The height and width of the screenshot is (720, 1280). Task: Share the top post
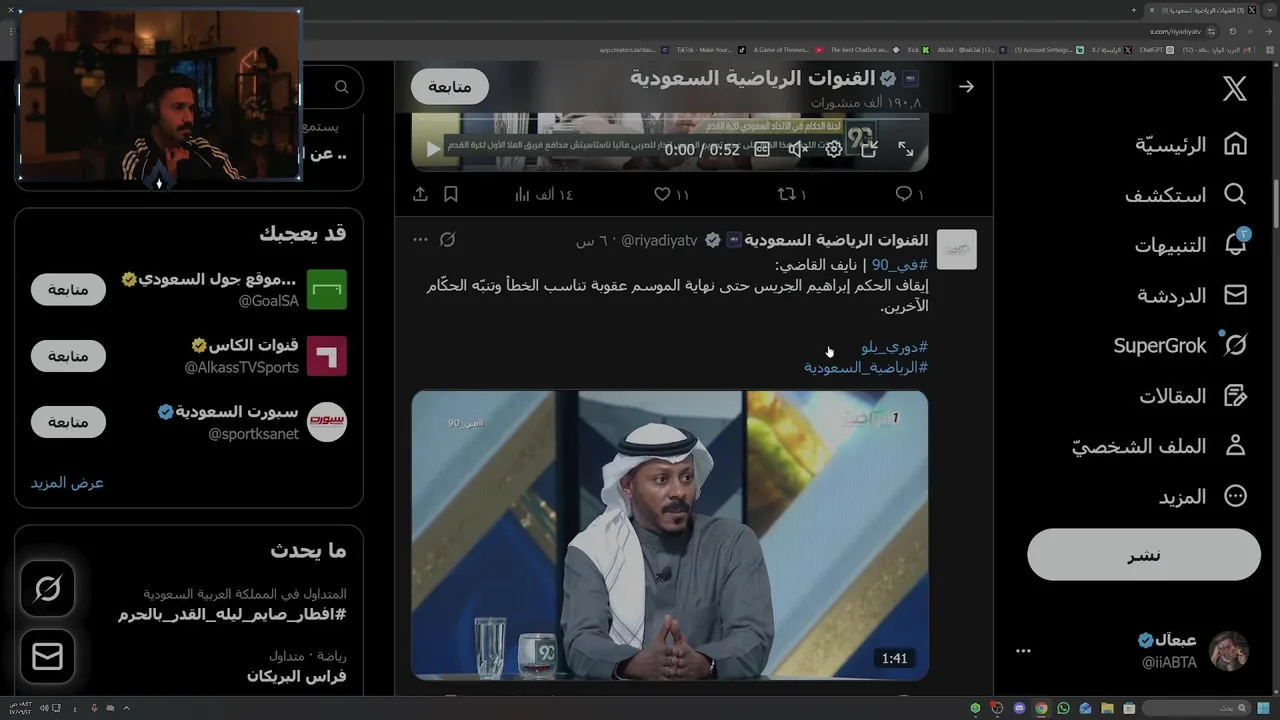point(420,194)
